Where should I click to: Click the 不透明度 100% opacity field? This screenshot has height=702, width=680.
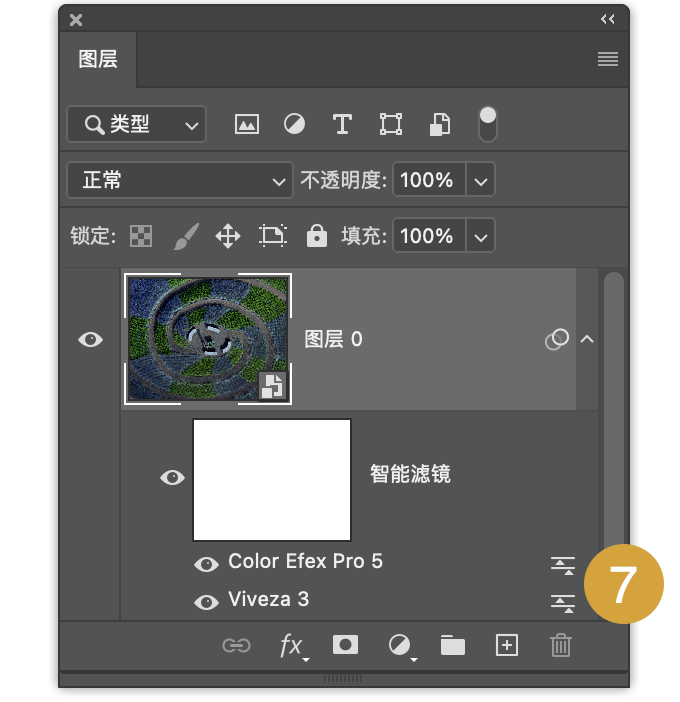[429, 180]
